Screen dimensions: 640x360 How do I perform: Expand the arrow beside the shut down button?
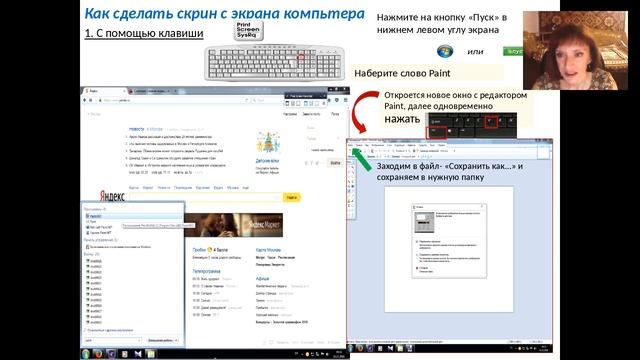(x=176, y=340)
